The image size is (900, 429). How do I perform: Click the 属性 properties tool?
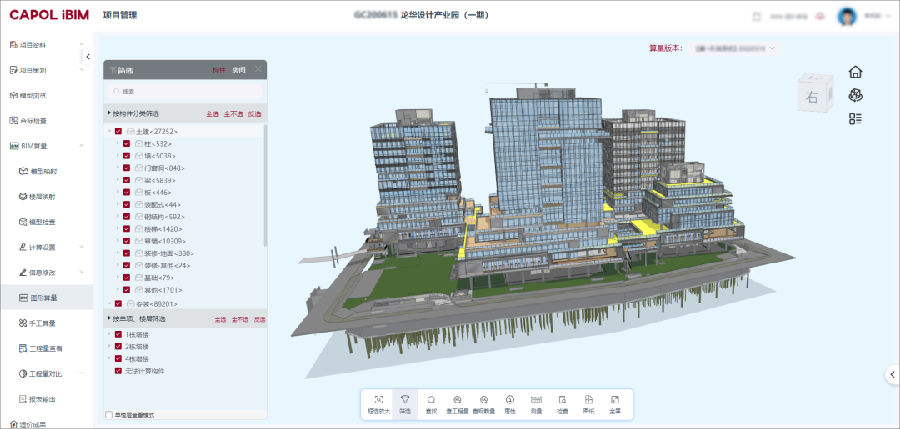click(x=510, y=402)
